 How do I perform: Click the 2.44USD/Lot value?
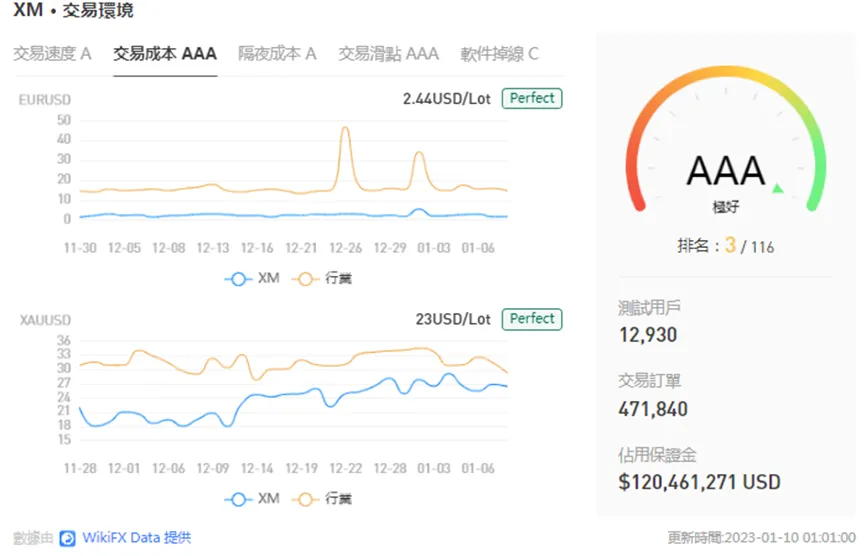coord(446,99)
